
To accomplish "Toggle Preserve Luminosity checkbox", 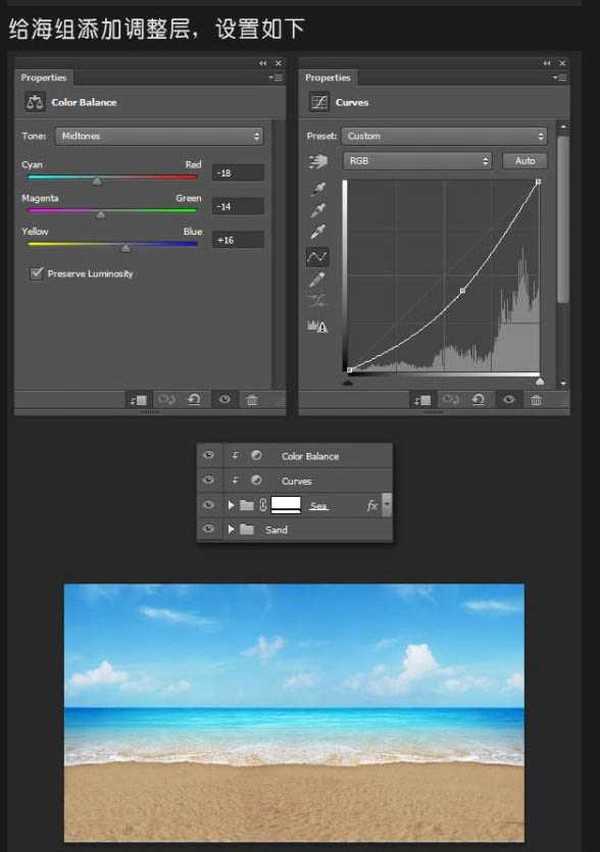I will [x=36, y=273].
